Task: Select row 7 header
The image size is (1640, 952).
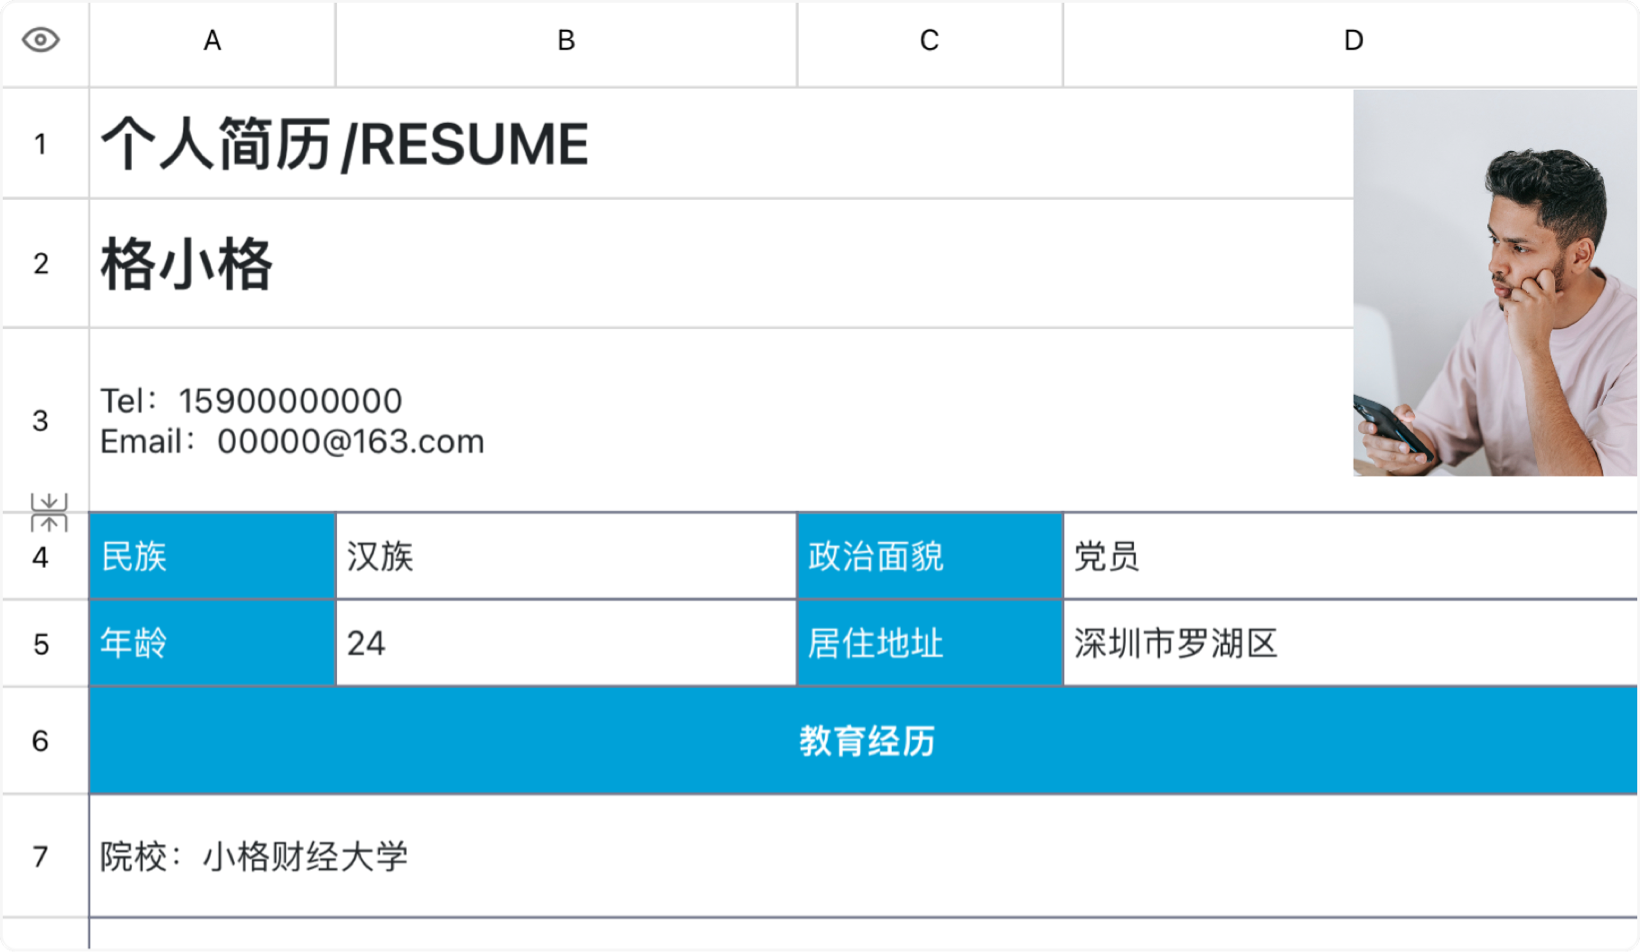Action: 44,857
